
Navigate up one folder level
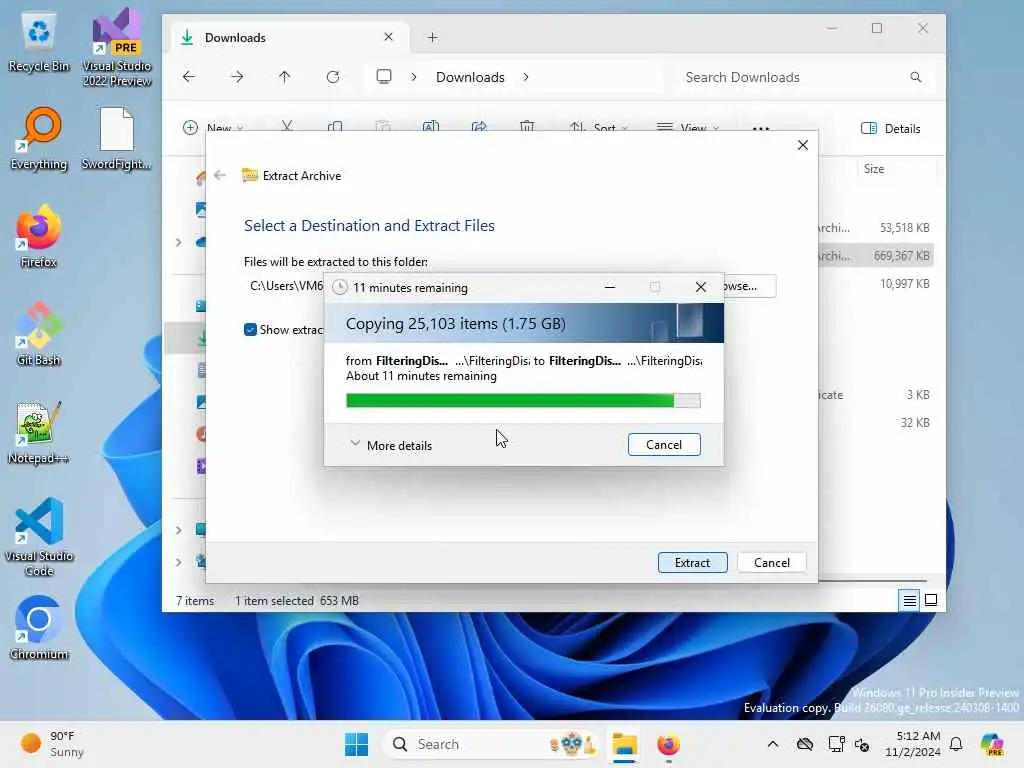click(x=284, y=77)
